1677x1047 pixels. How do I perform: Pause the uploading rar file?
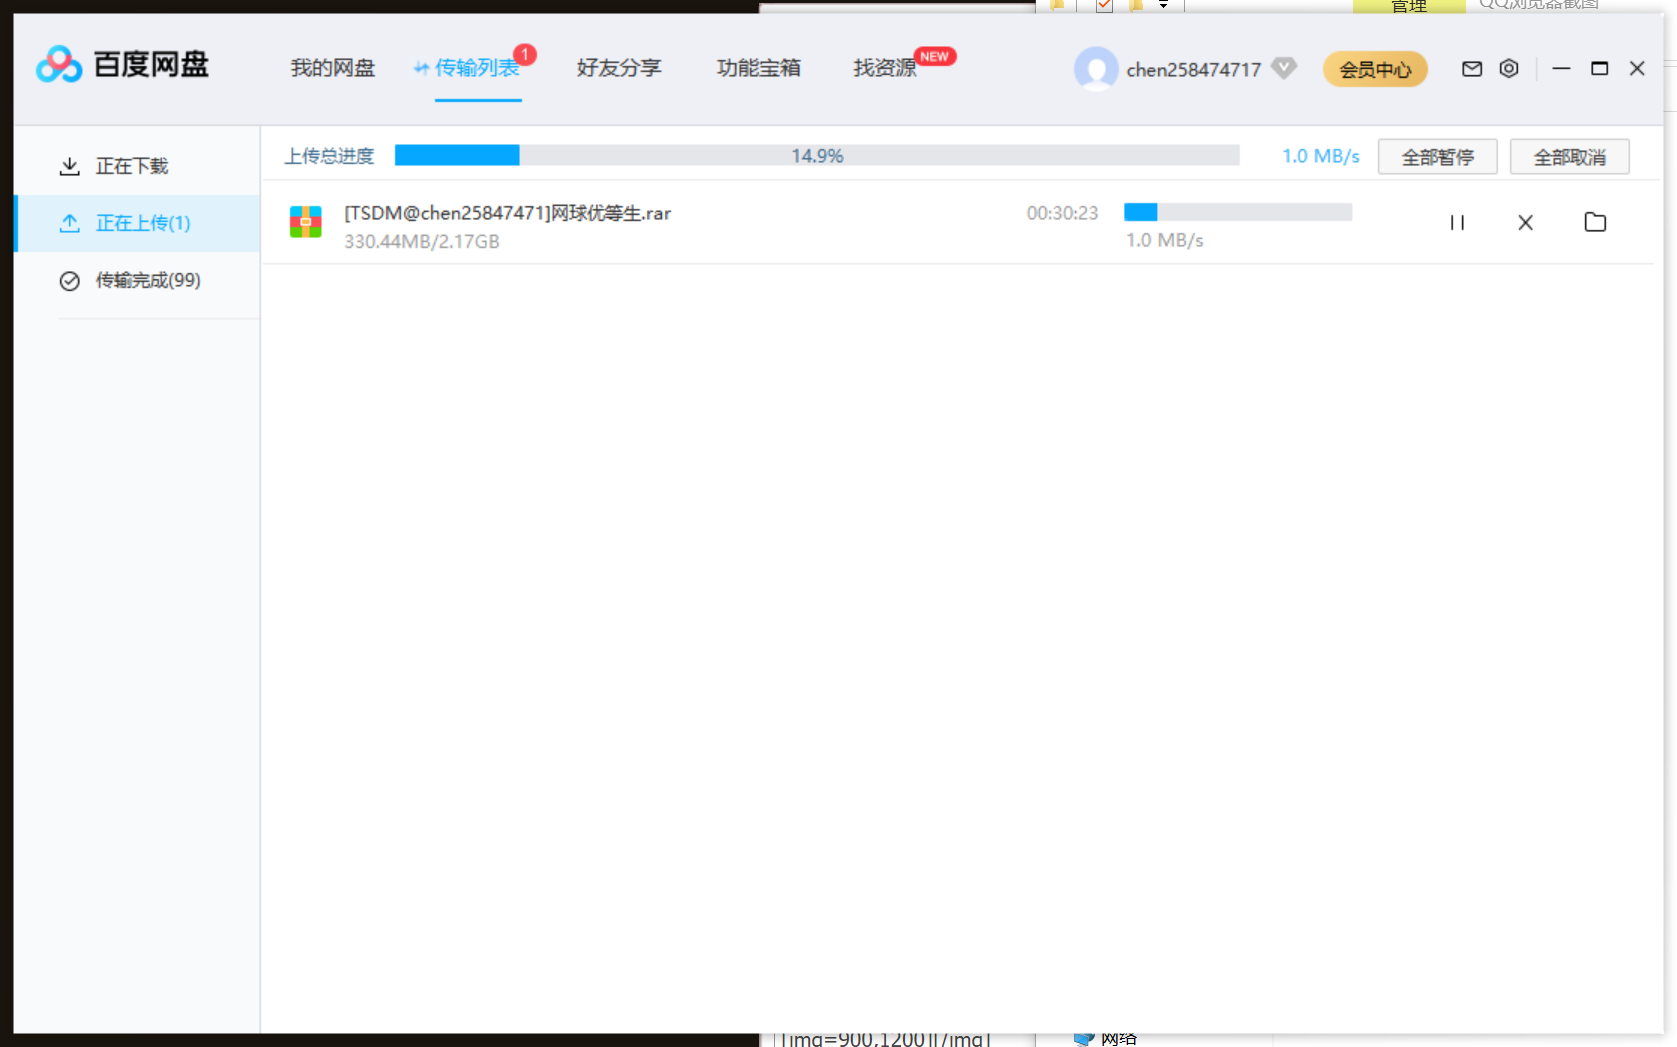click(x=1457, y=223)
